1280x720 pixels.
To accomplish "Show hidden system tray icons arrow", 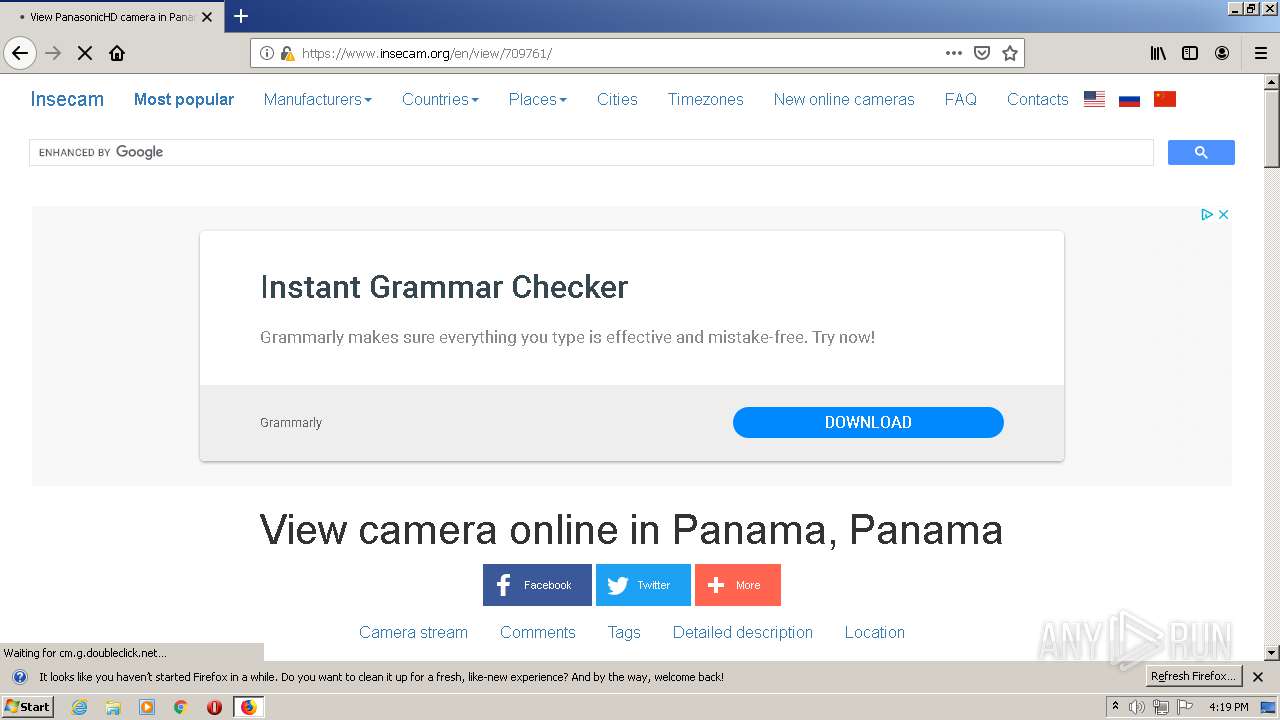I will 1116,707.
